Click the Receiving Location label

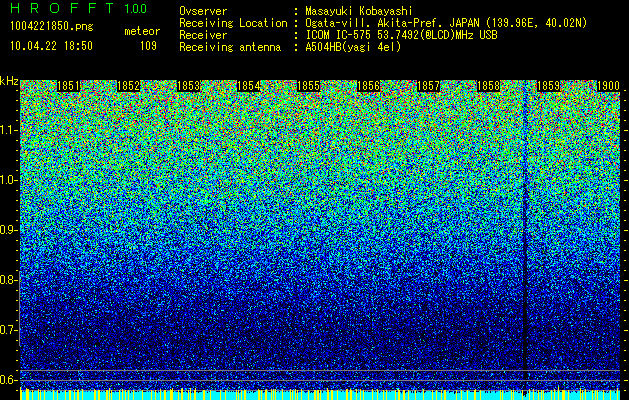pos(233,23)
